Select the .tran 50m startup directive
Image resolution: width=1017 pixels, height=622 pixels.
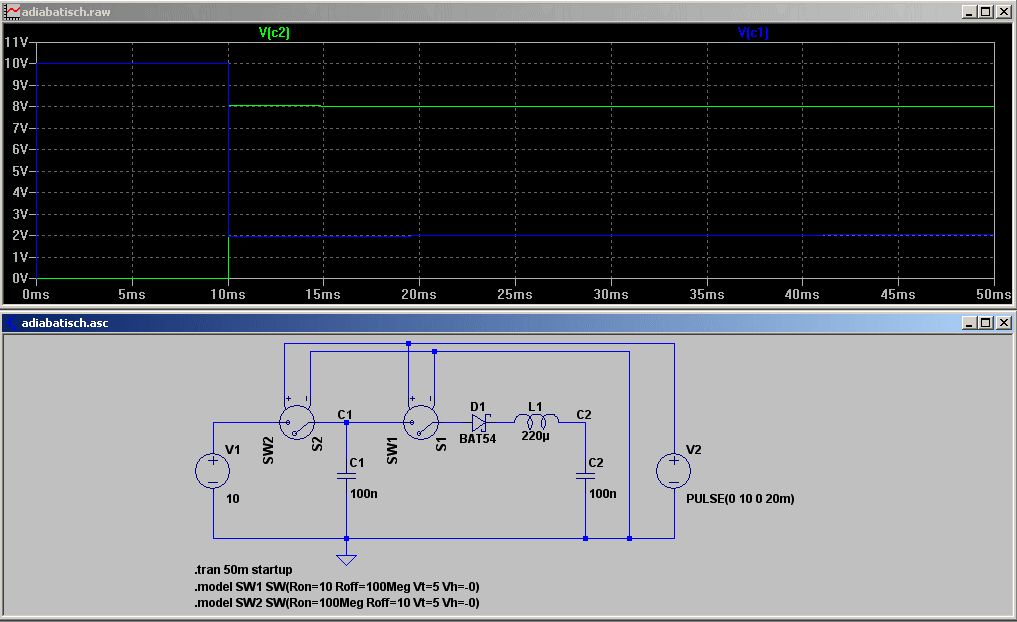coord(243,569)
